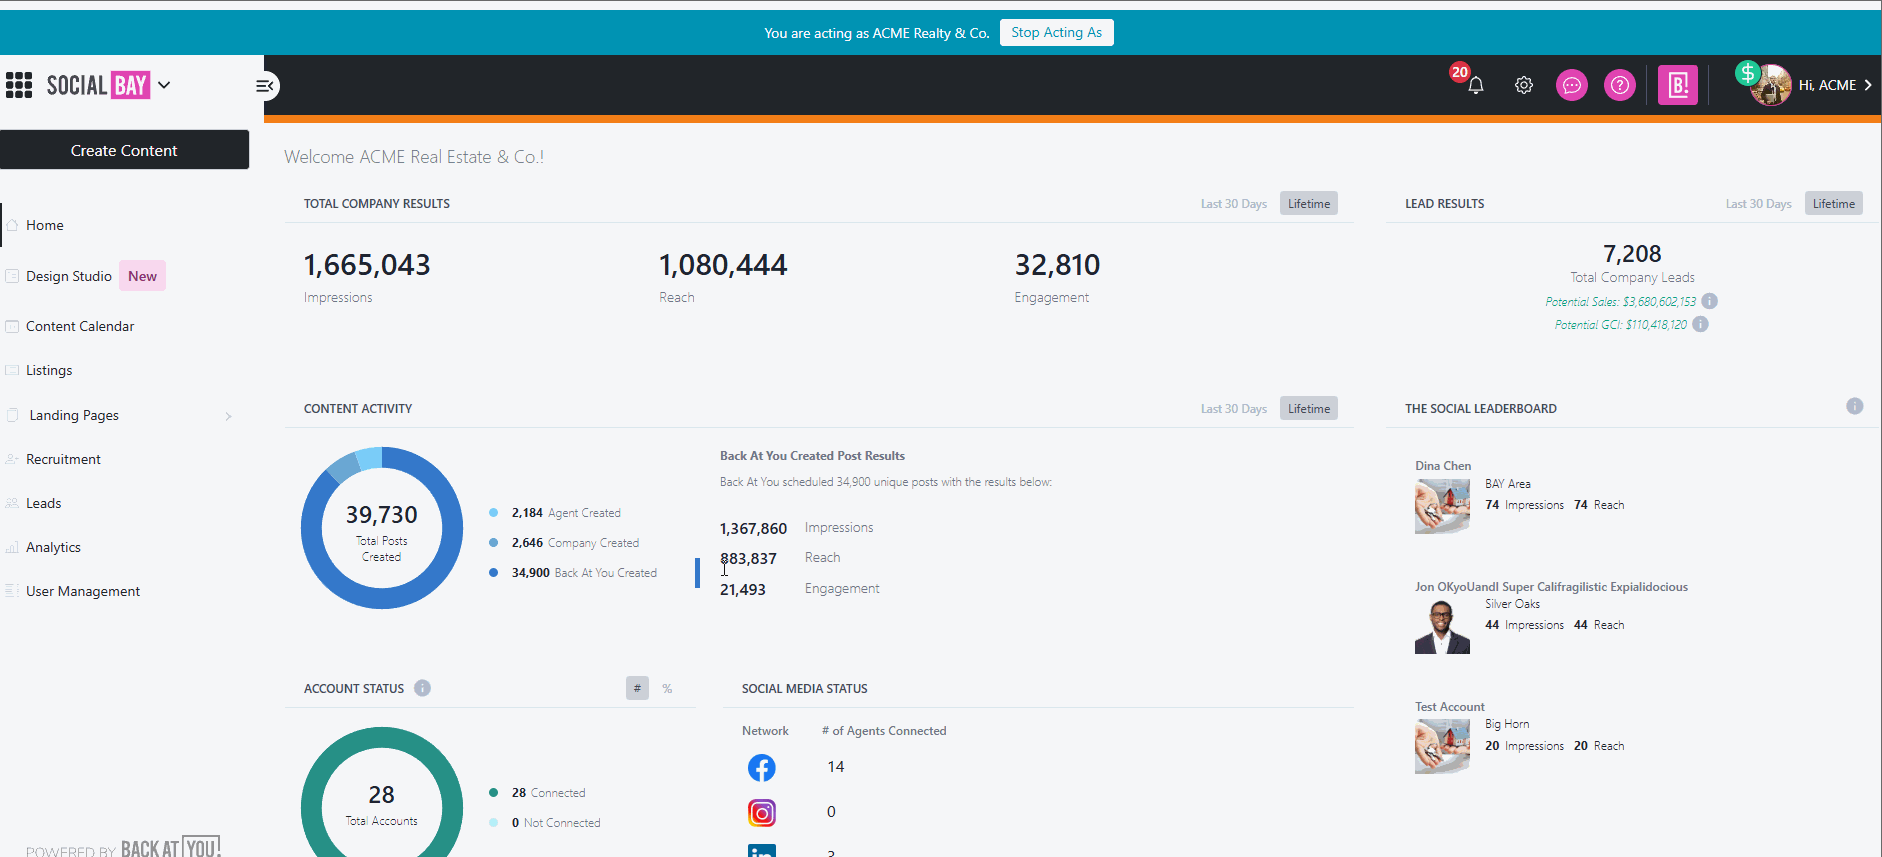Click the Facebook network icon
Viewport: 1882px width, 857px height.
tap(762, 767)
